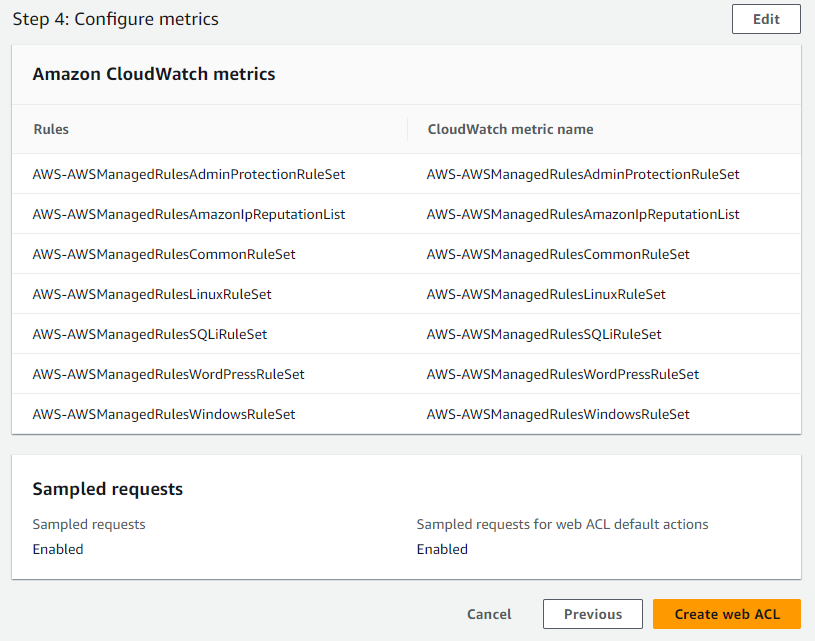
Task: Click the AmazonIpReputationList CloudWatch metric name
Action: (583, 214)
